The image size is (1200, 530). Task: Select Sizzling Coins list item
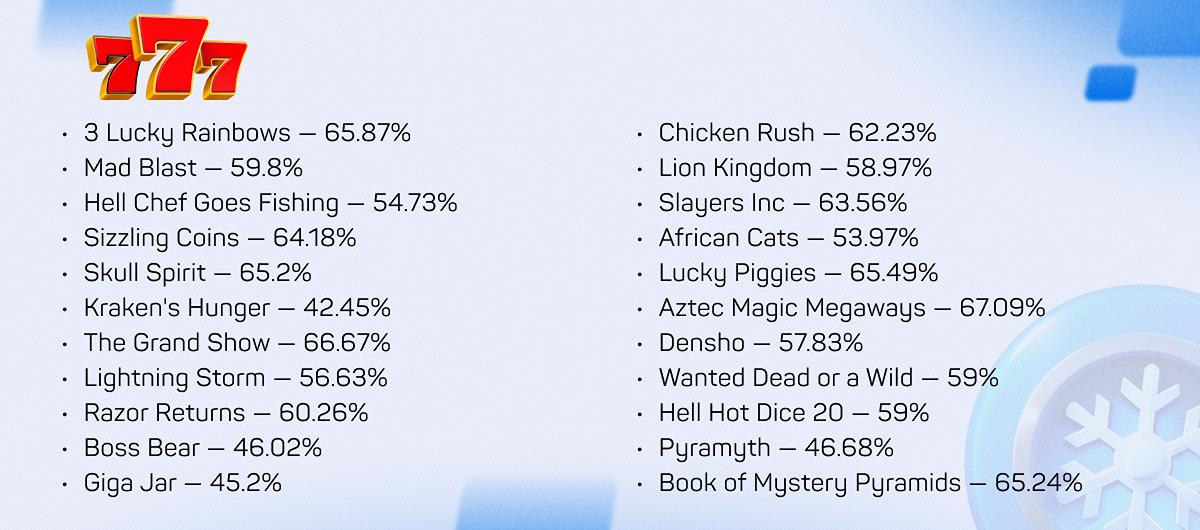click(220, 238)
